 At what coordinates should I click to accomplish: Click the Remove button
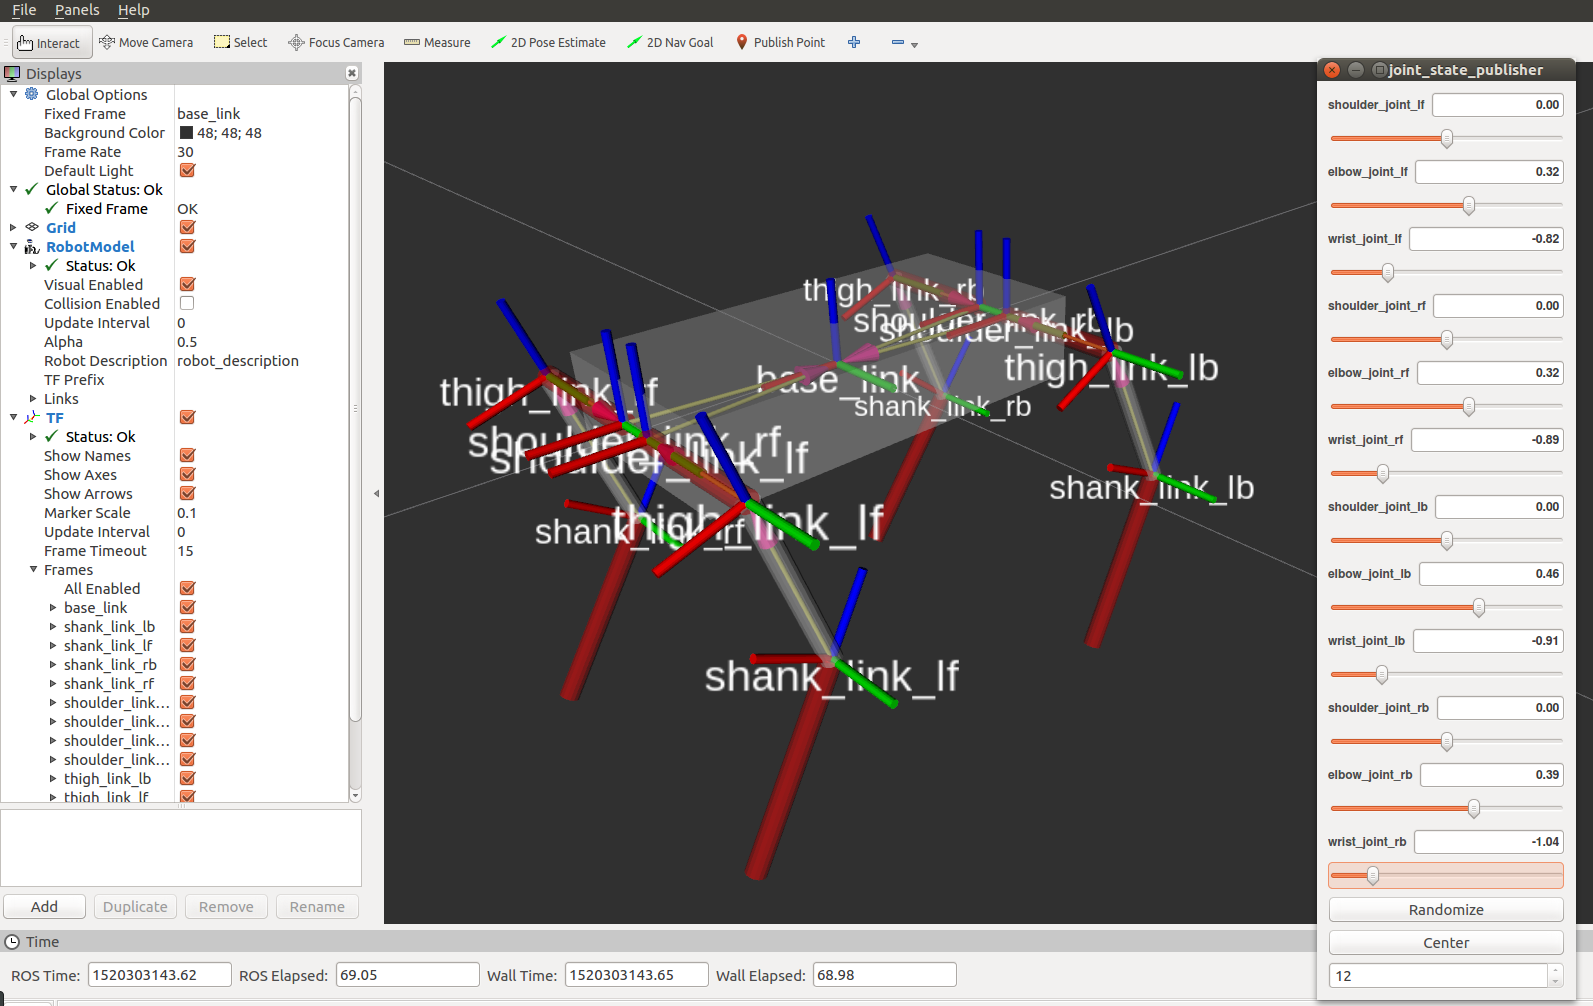226,906
